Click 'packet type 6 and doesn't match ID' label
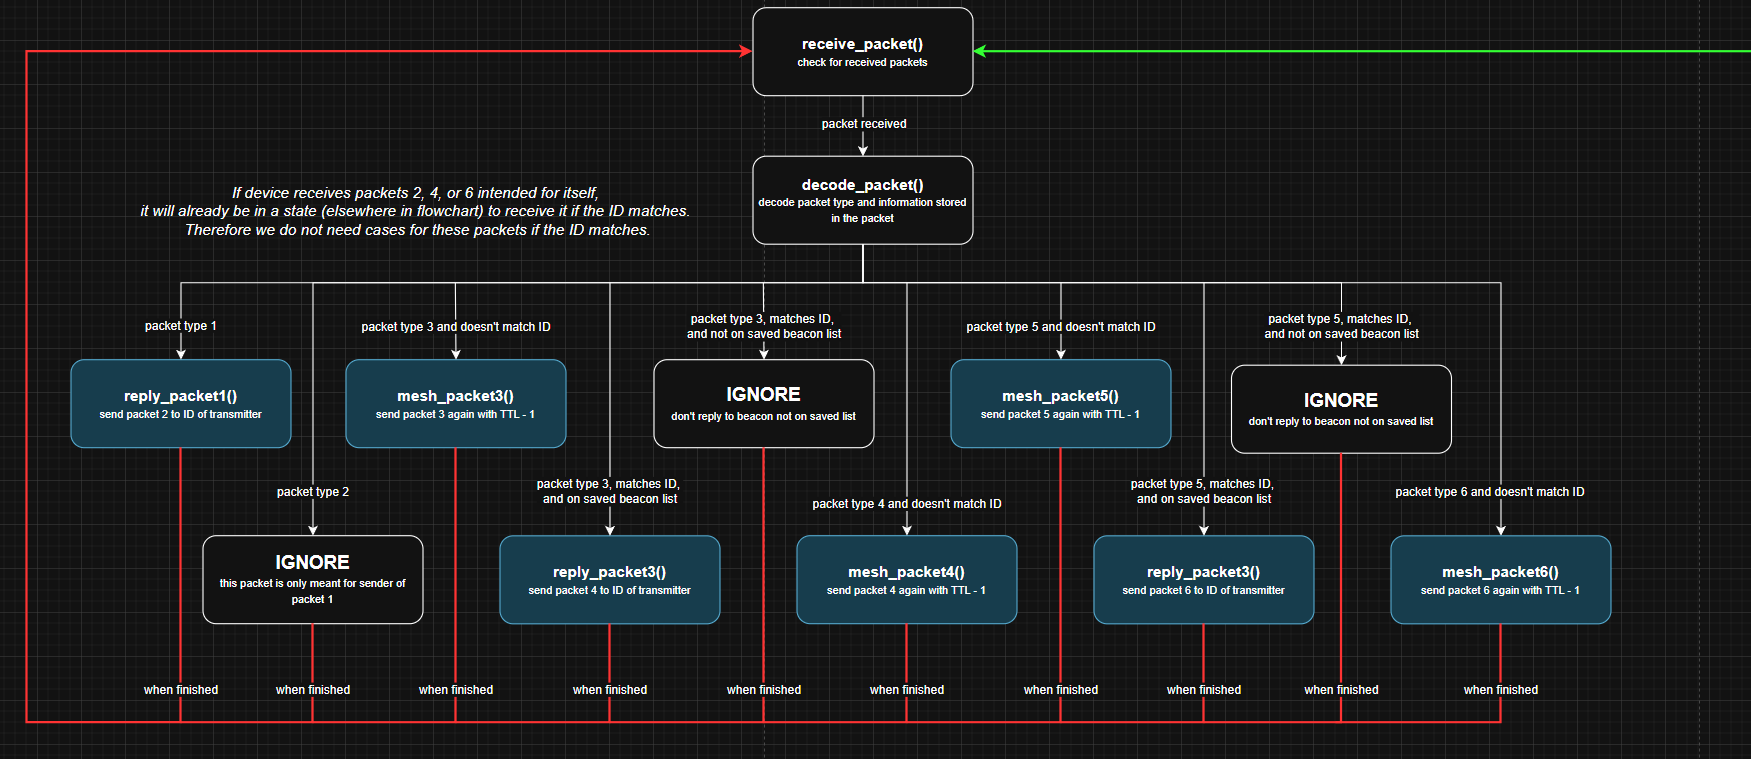Image resolution: width=1751 pixels, height=759 pixels. tap(1490, 492)
